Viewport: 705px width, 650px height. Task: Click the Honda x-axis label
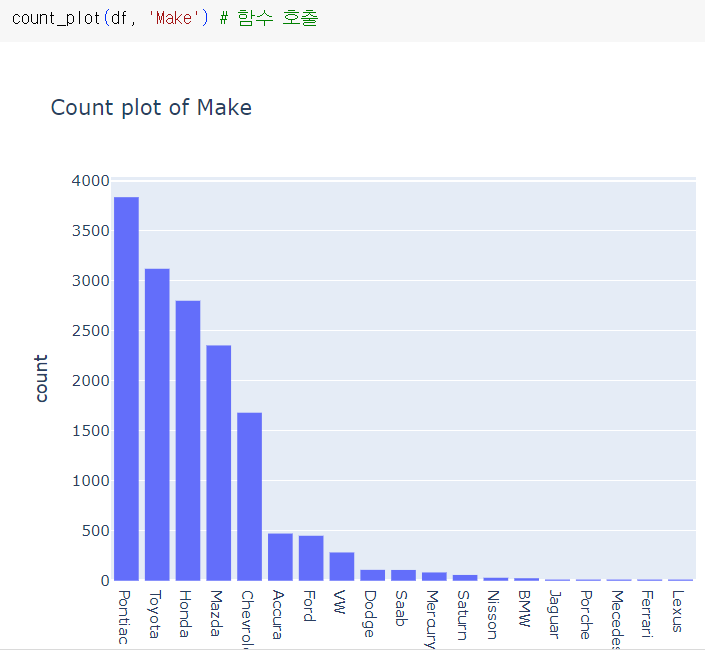[185, 614]
